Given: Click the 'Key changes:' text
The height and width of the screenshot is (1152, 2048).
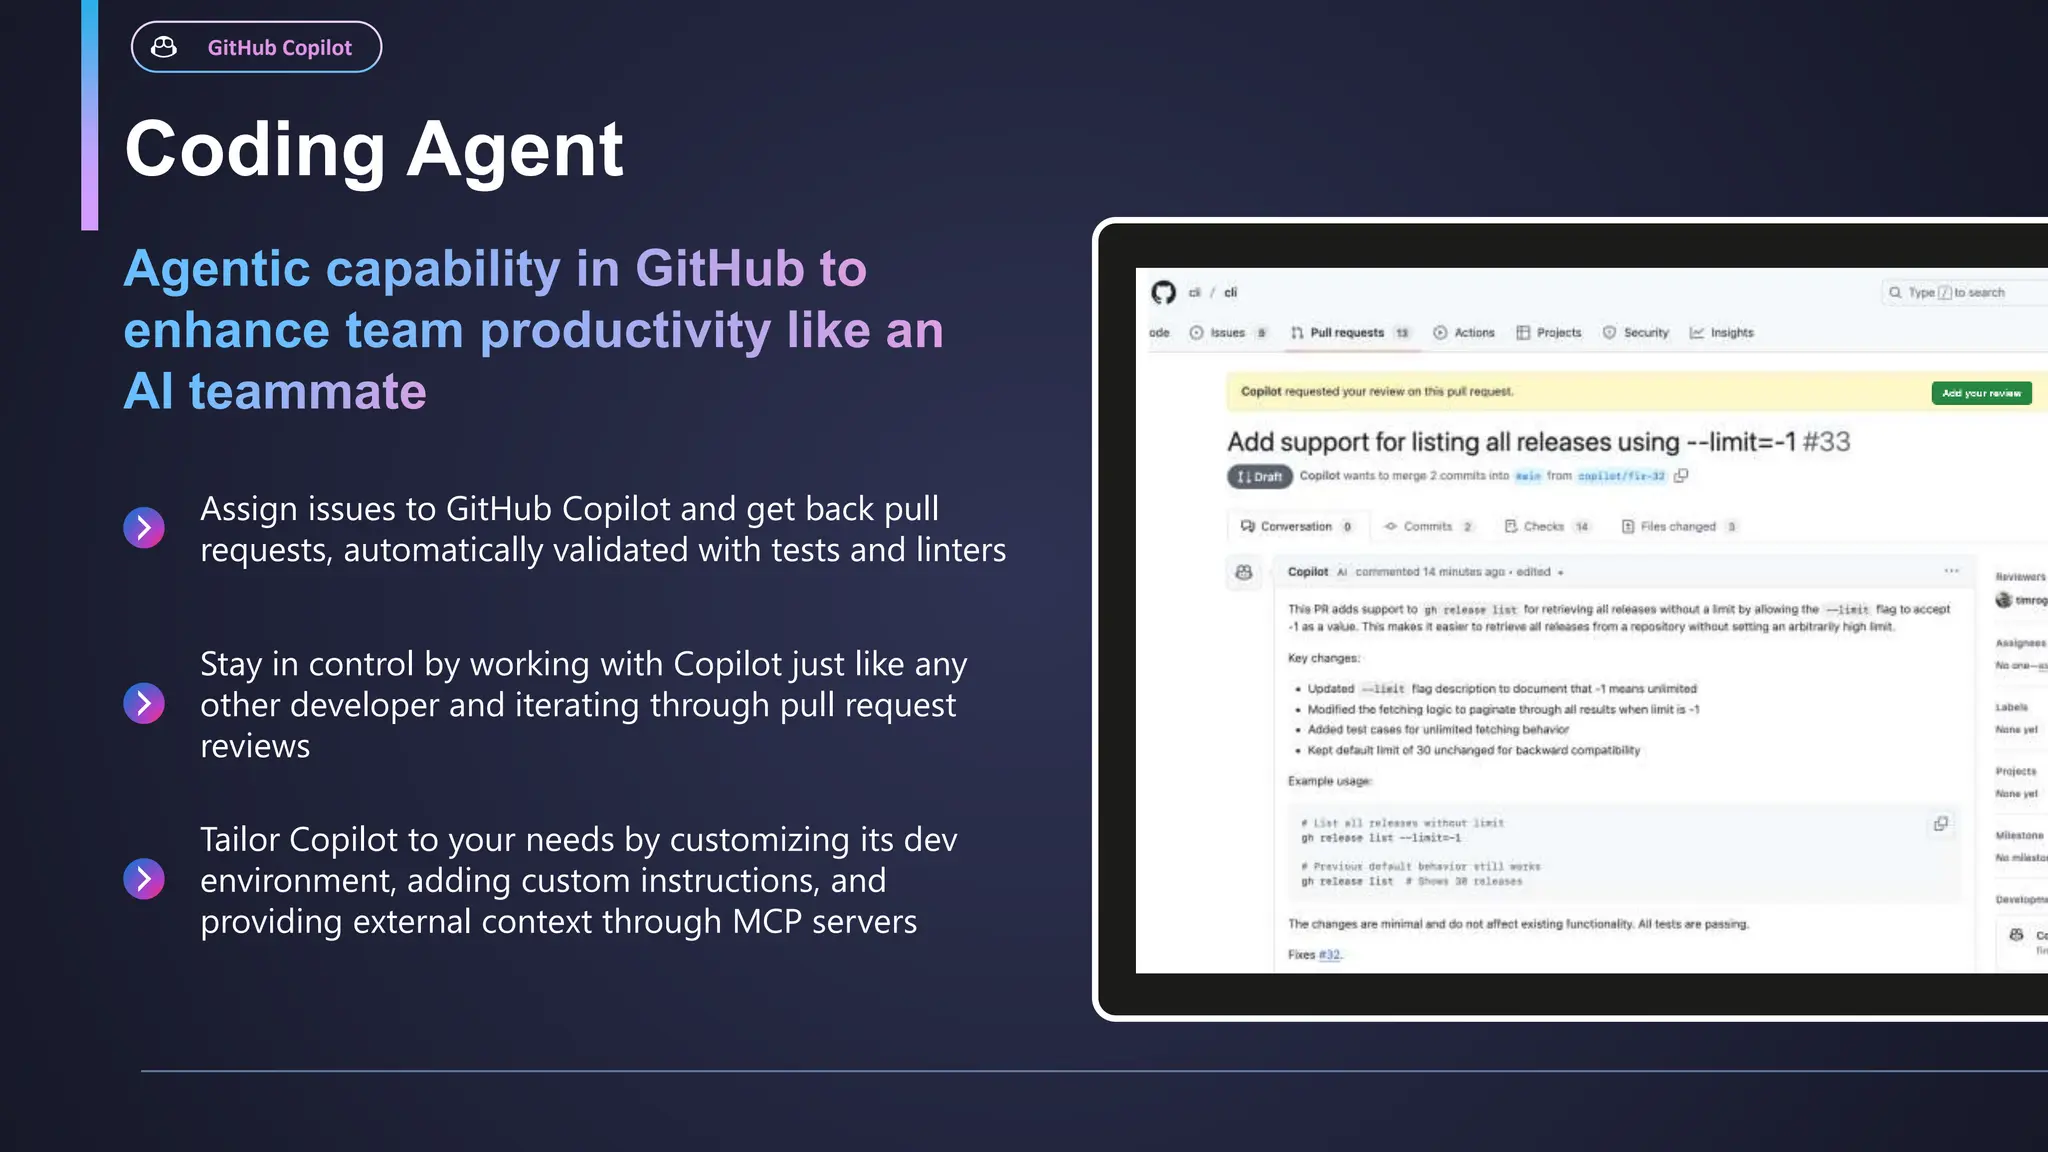Looking at the screenshot, I should [1324, 658].
